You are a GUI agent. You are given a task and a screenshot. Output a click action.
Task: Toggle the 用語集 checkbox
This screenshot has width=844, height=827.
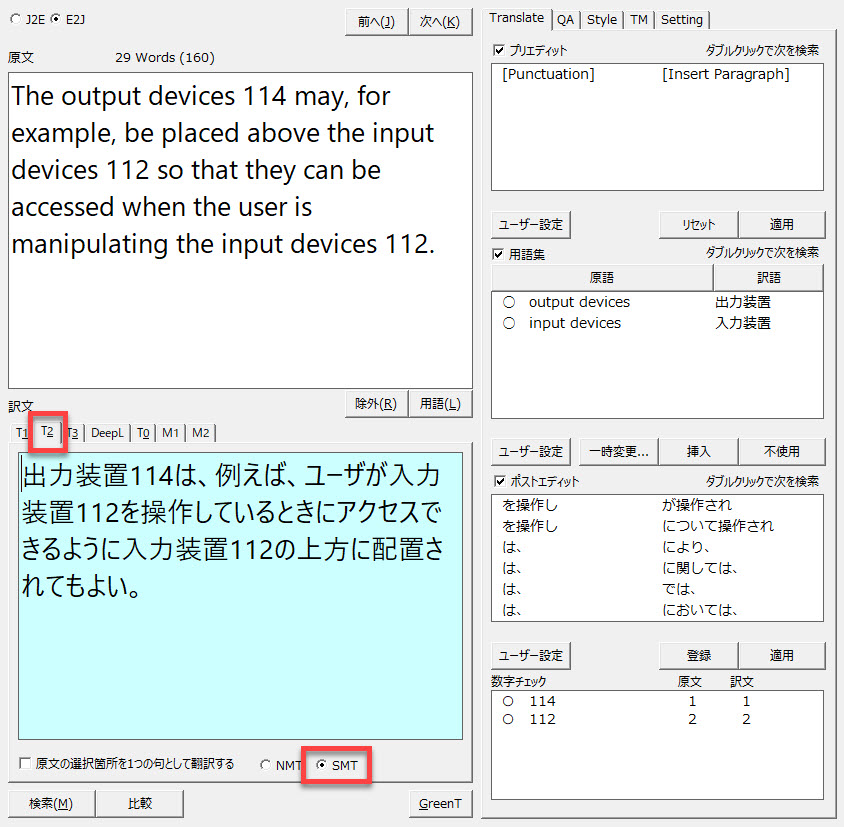click(500, 254)
